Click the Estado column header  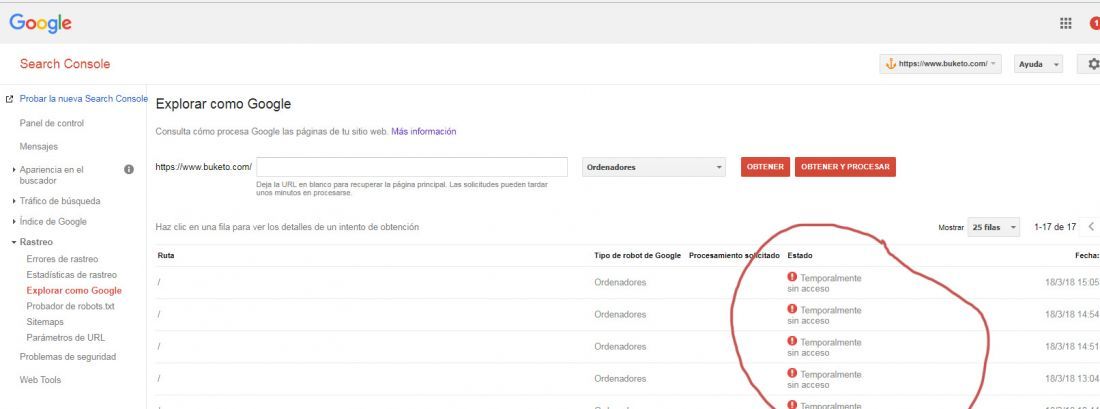point(800,255)
